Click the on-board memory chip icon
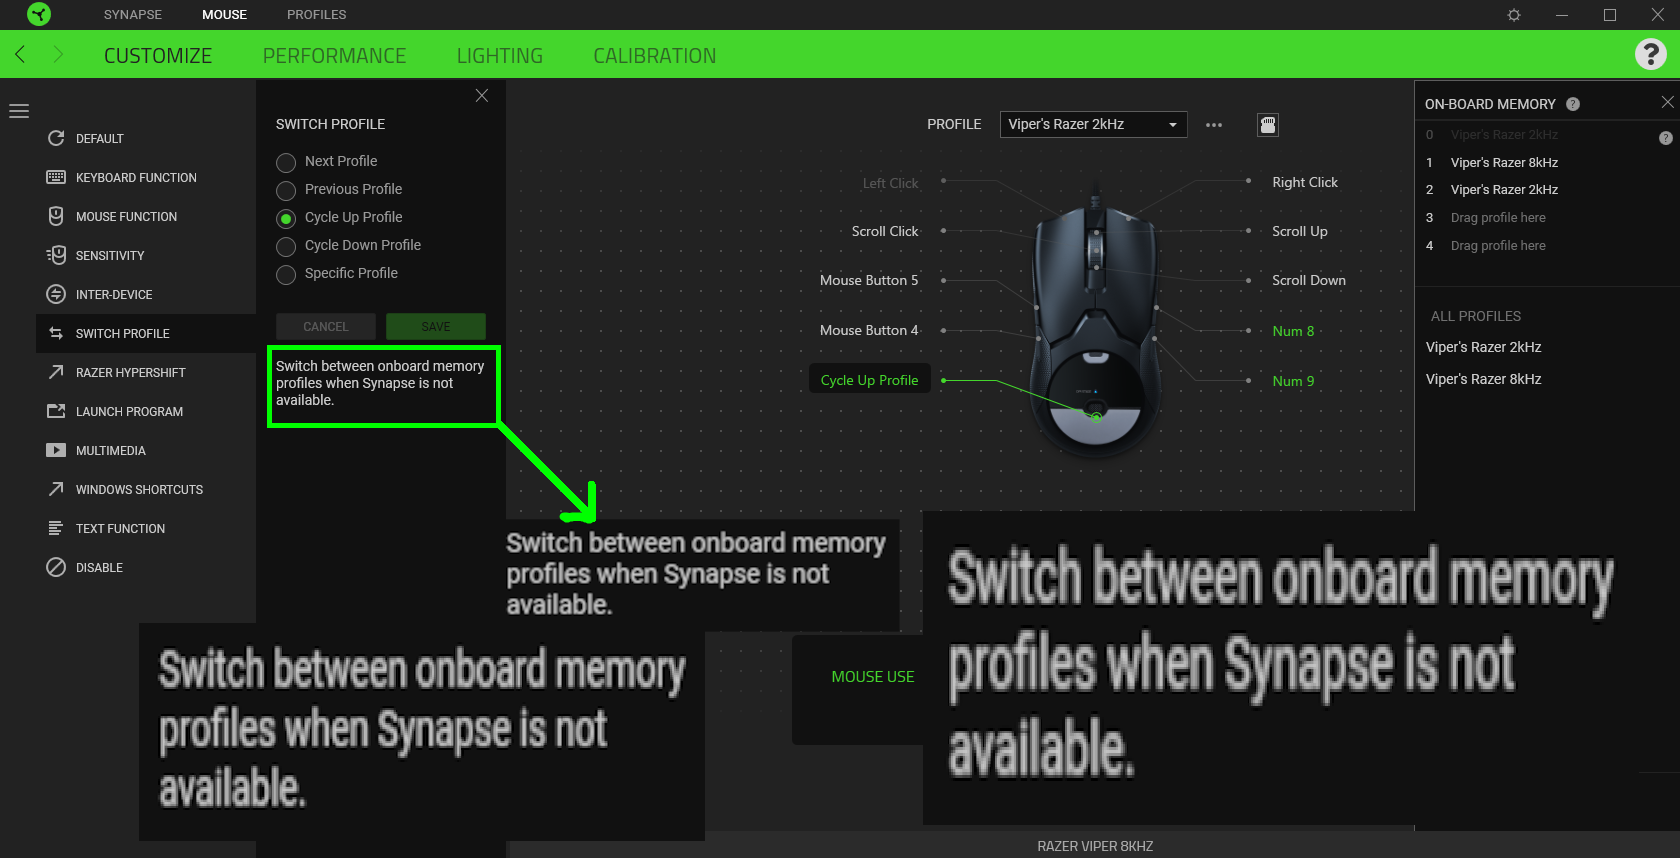The width and height of the screenshot is (1680, 858). click(x=1268, y=125)
